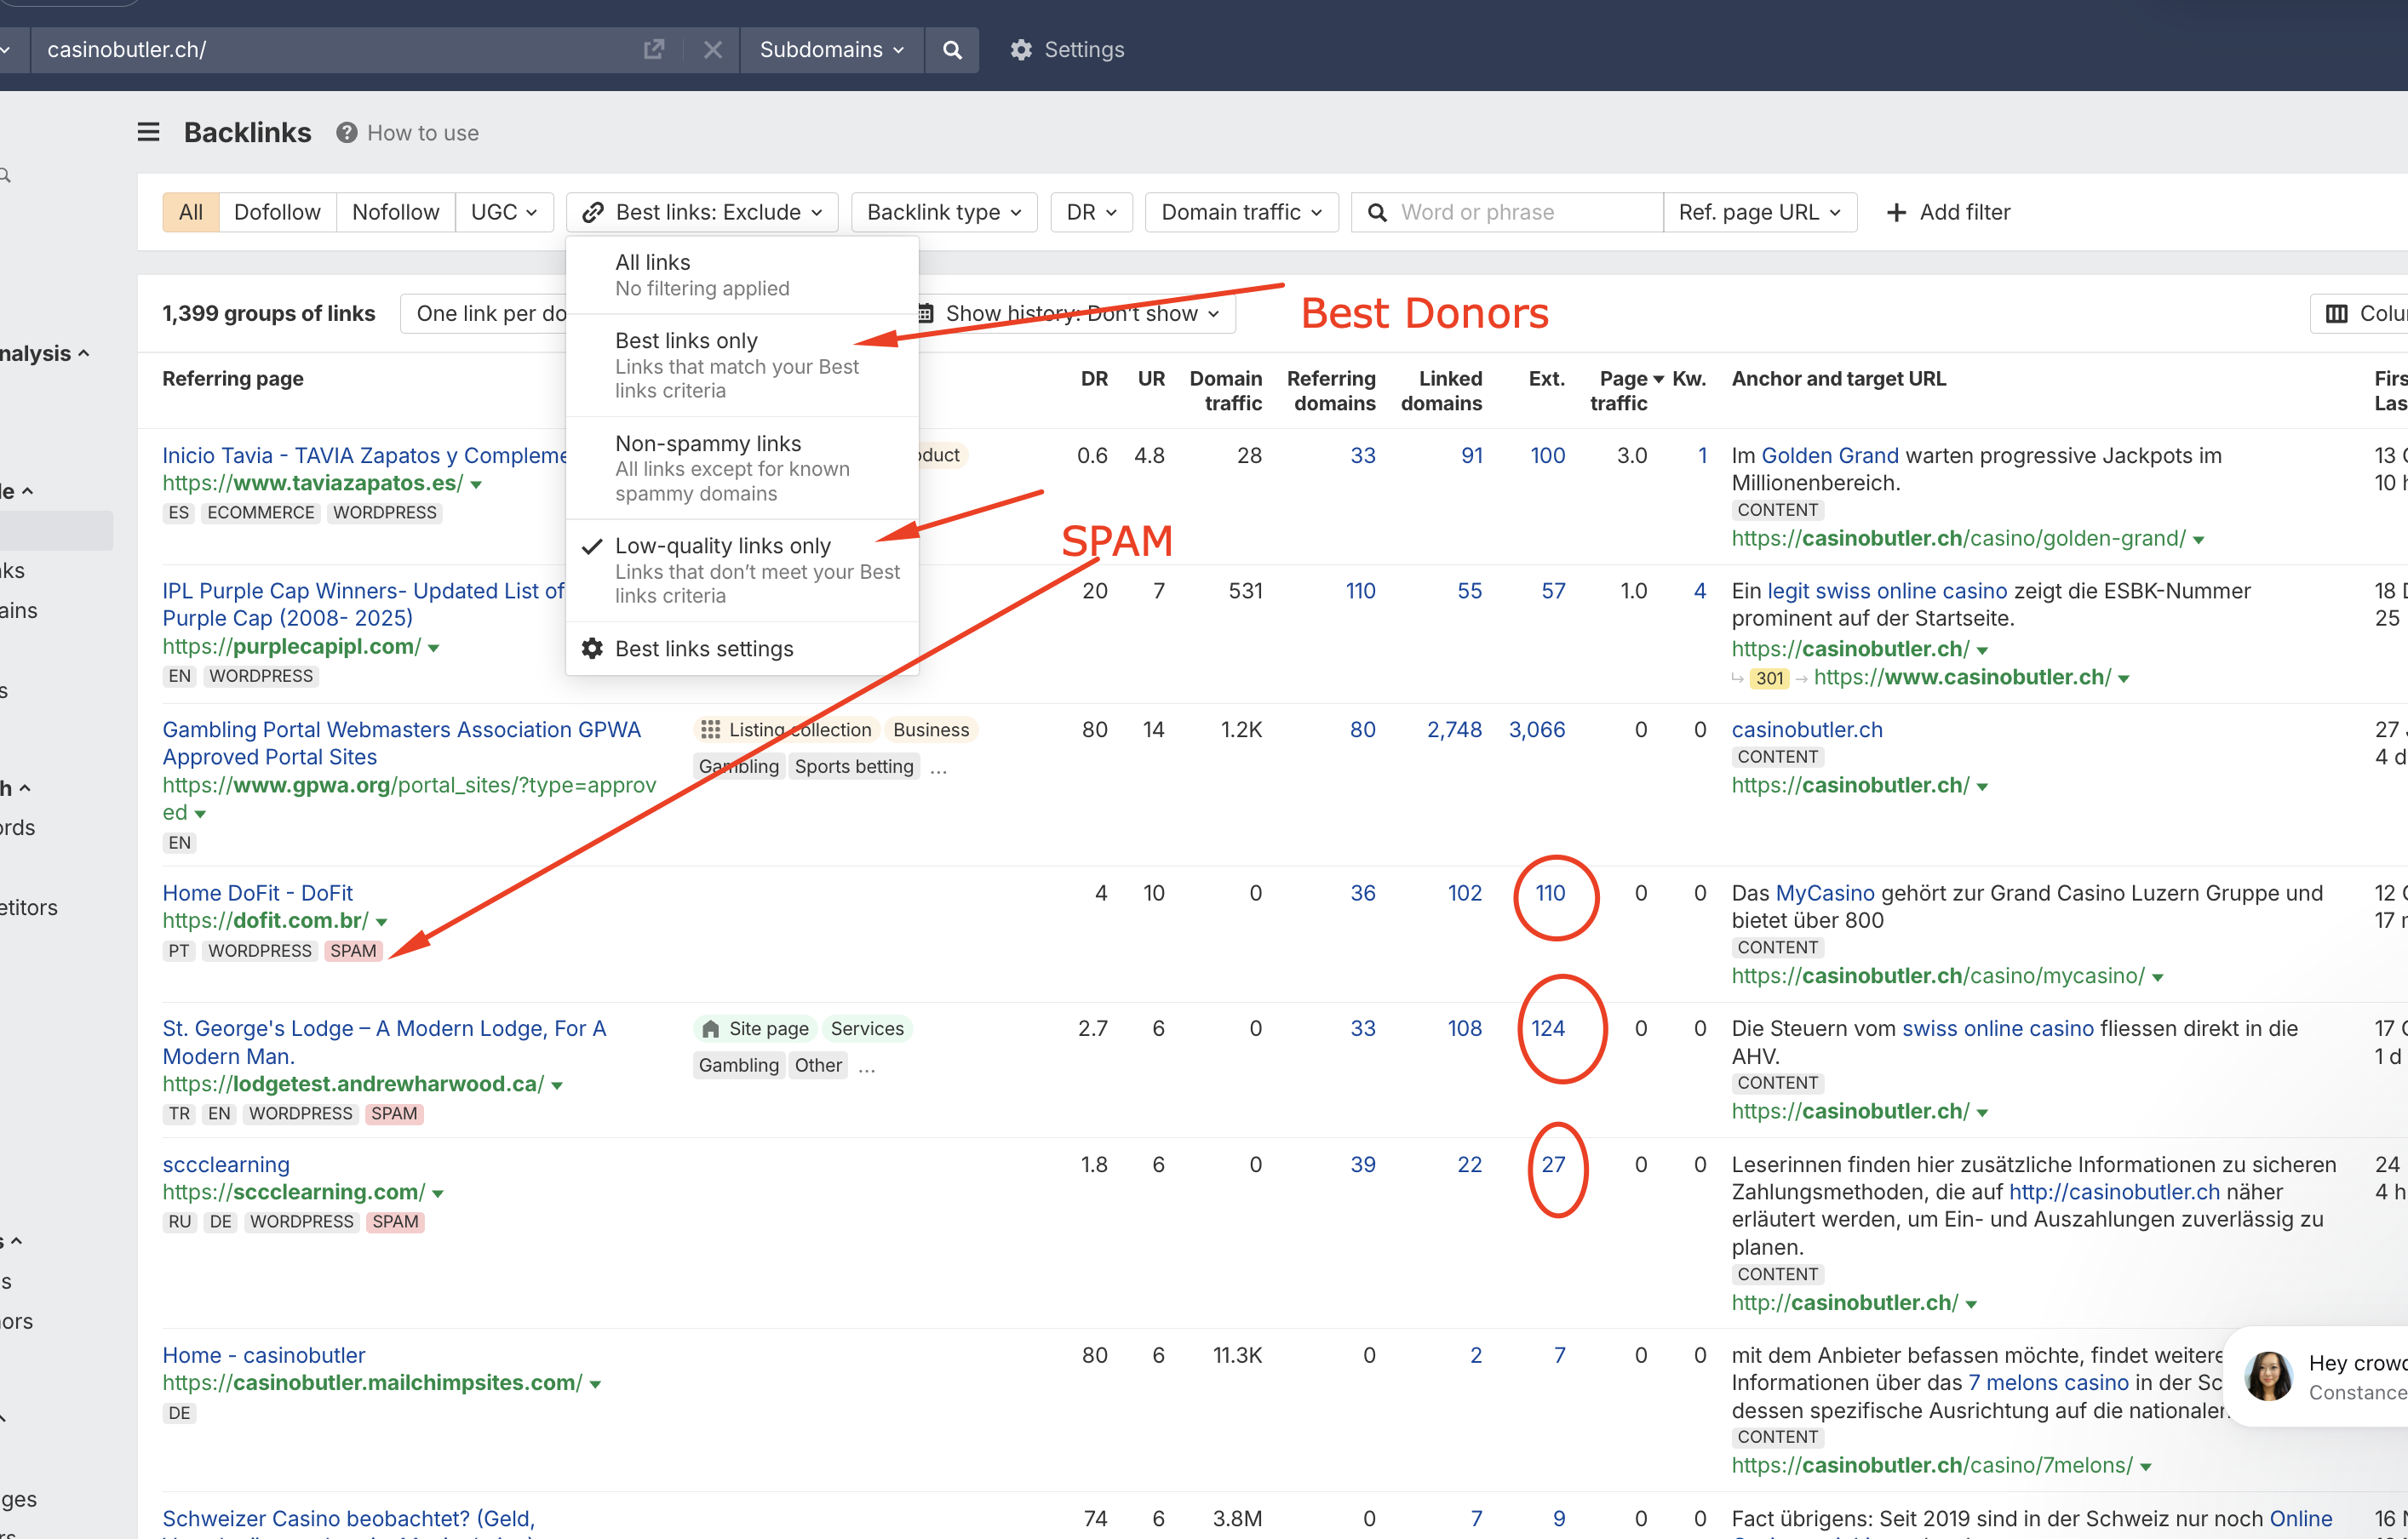Open 7 melons casino anchor link
The height and width of the screenshot is (1539, 2408).
click(x=2048, y=1382)
